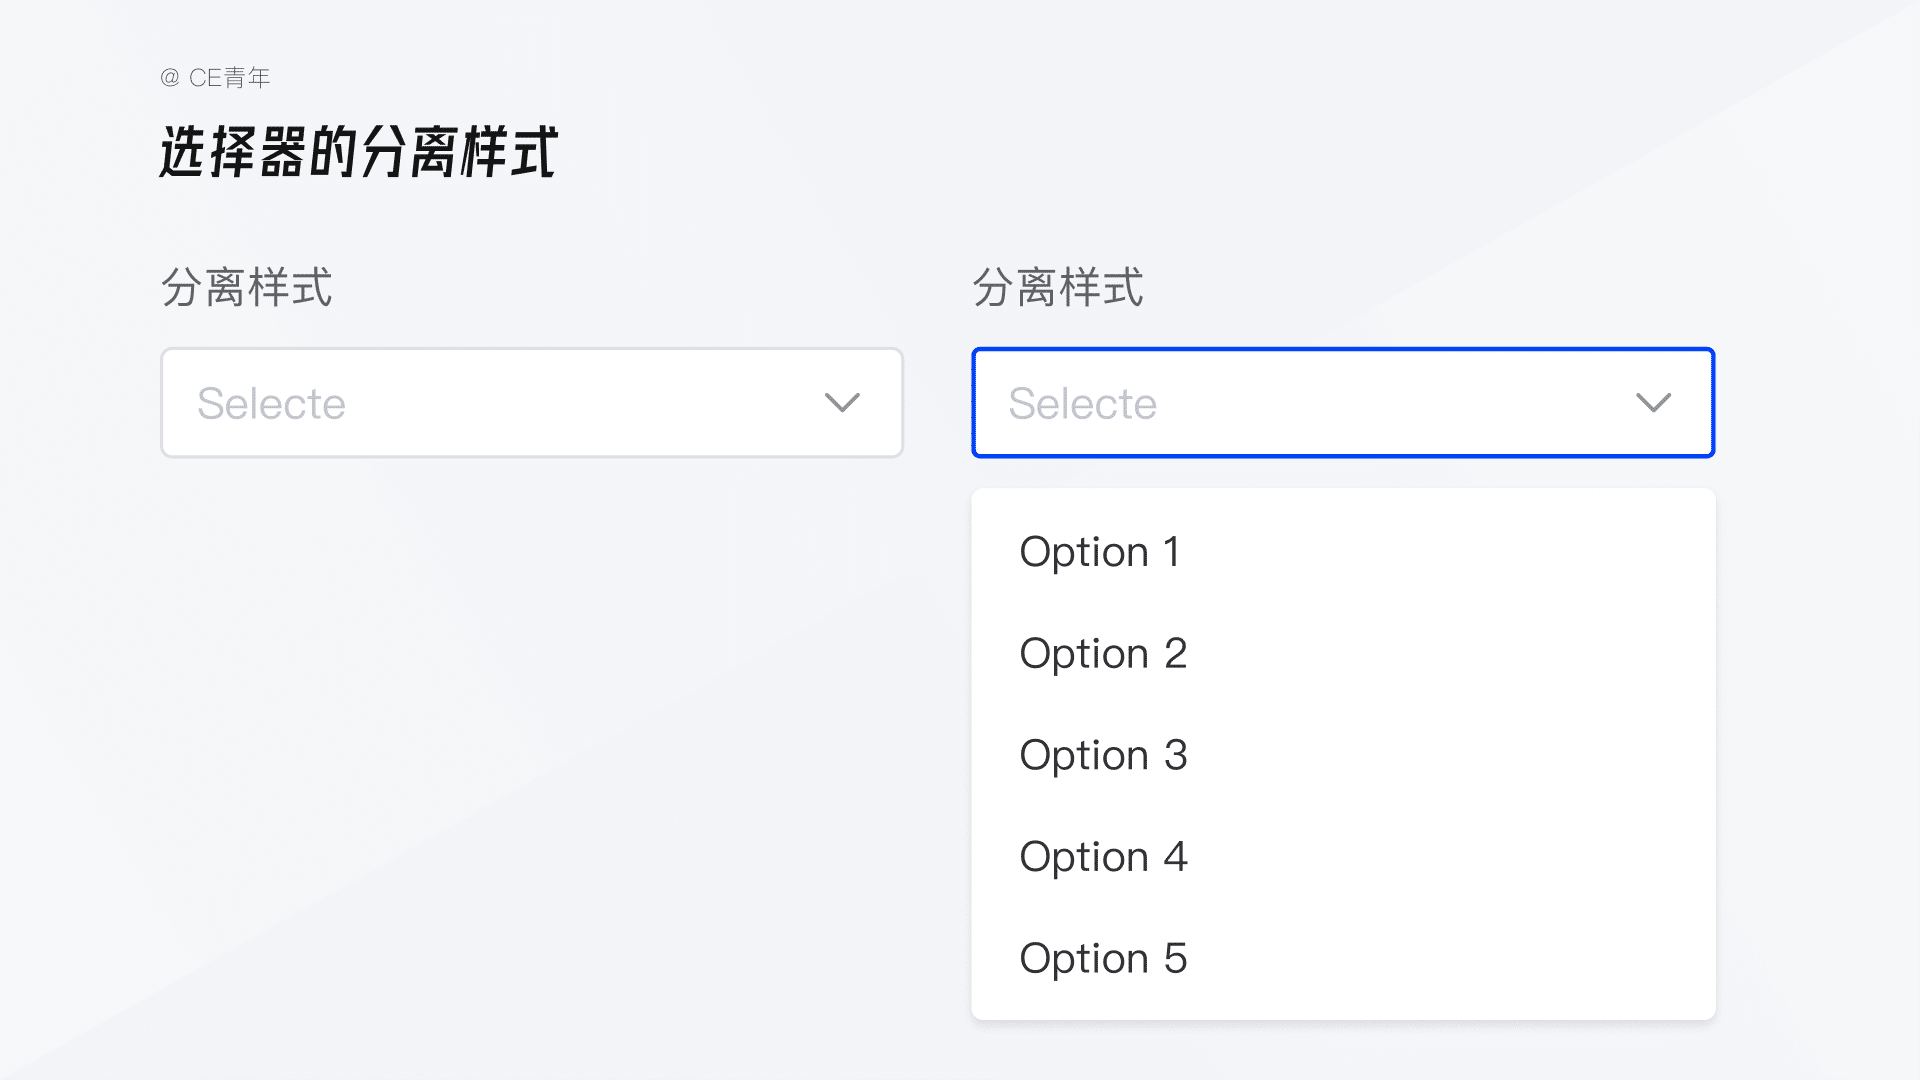Click the left 分离样式 label

[247, 288]
